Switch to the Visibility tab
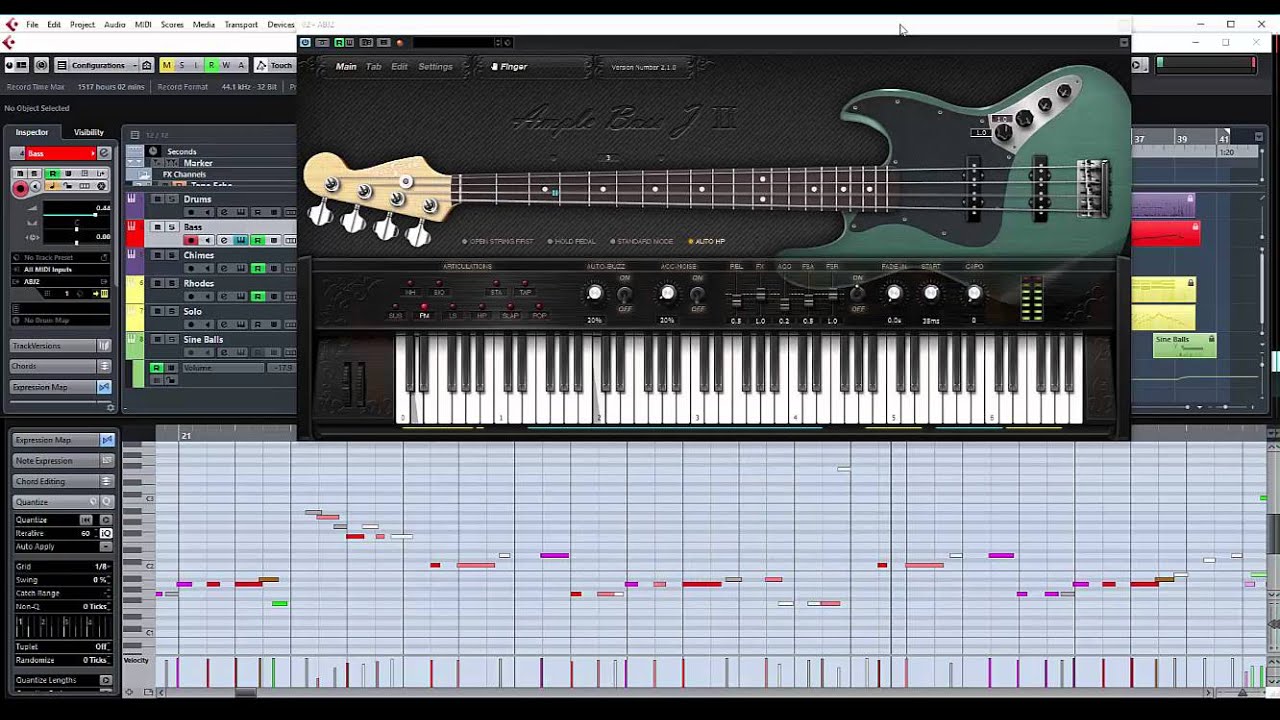Screen dimensions: 1280x720 88,132
